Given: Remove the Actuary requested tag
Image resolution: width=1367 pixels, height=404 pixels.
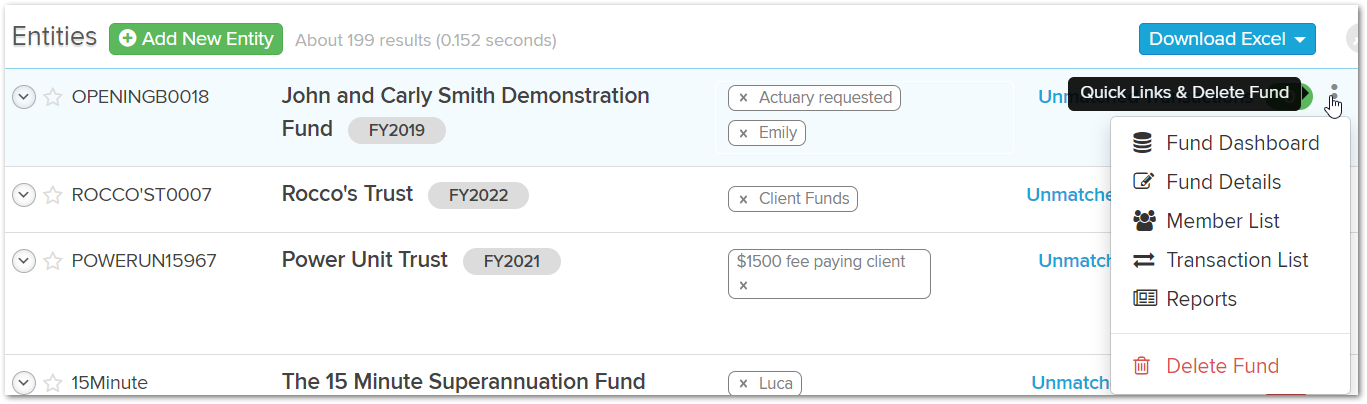Looking at the screenshot, I should (743, 98).
